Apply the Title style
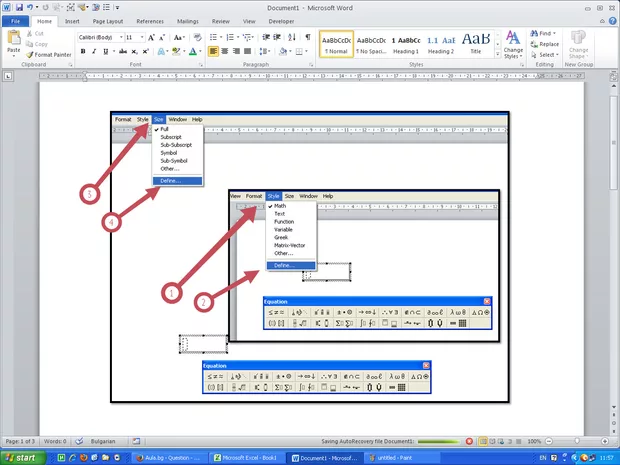620x465 pixels. point(476,45)
